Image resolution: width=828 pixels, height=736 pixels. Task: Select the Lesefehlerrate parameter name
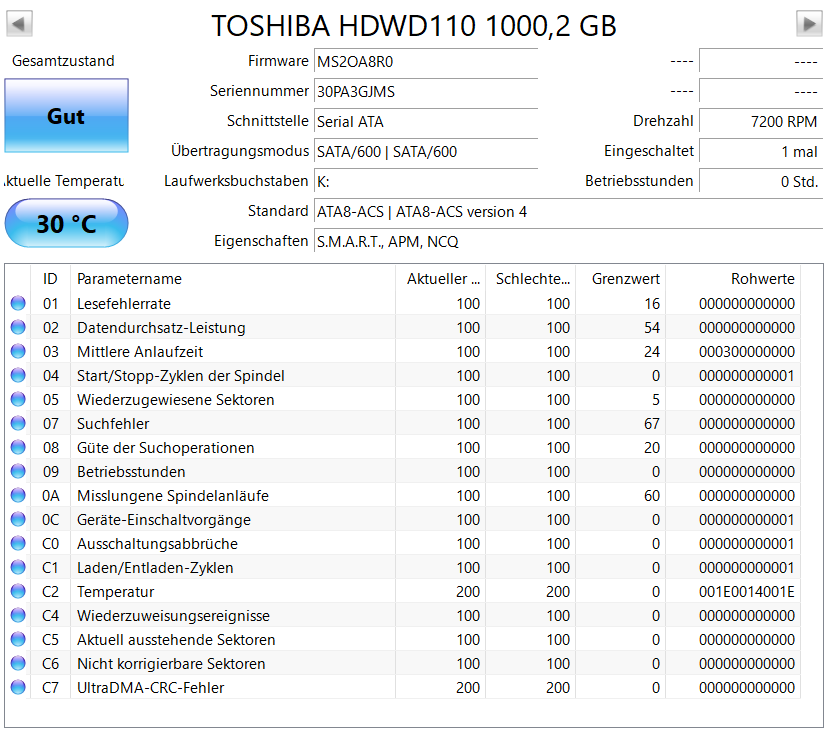(124, 304)
